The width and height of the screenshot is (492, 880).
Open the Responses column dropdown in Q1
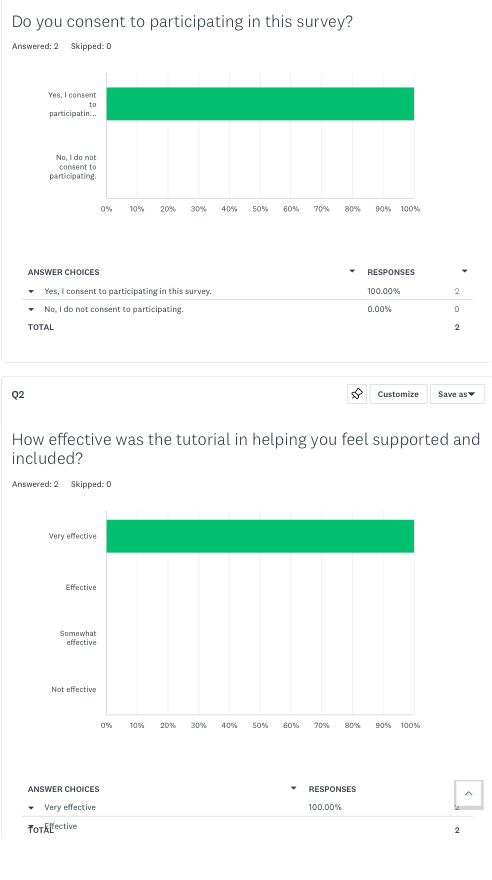click(464, 271)
